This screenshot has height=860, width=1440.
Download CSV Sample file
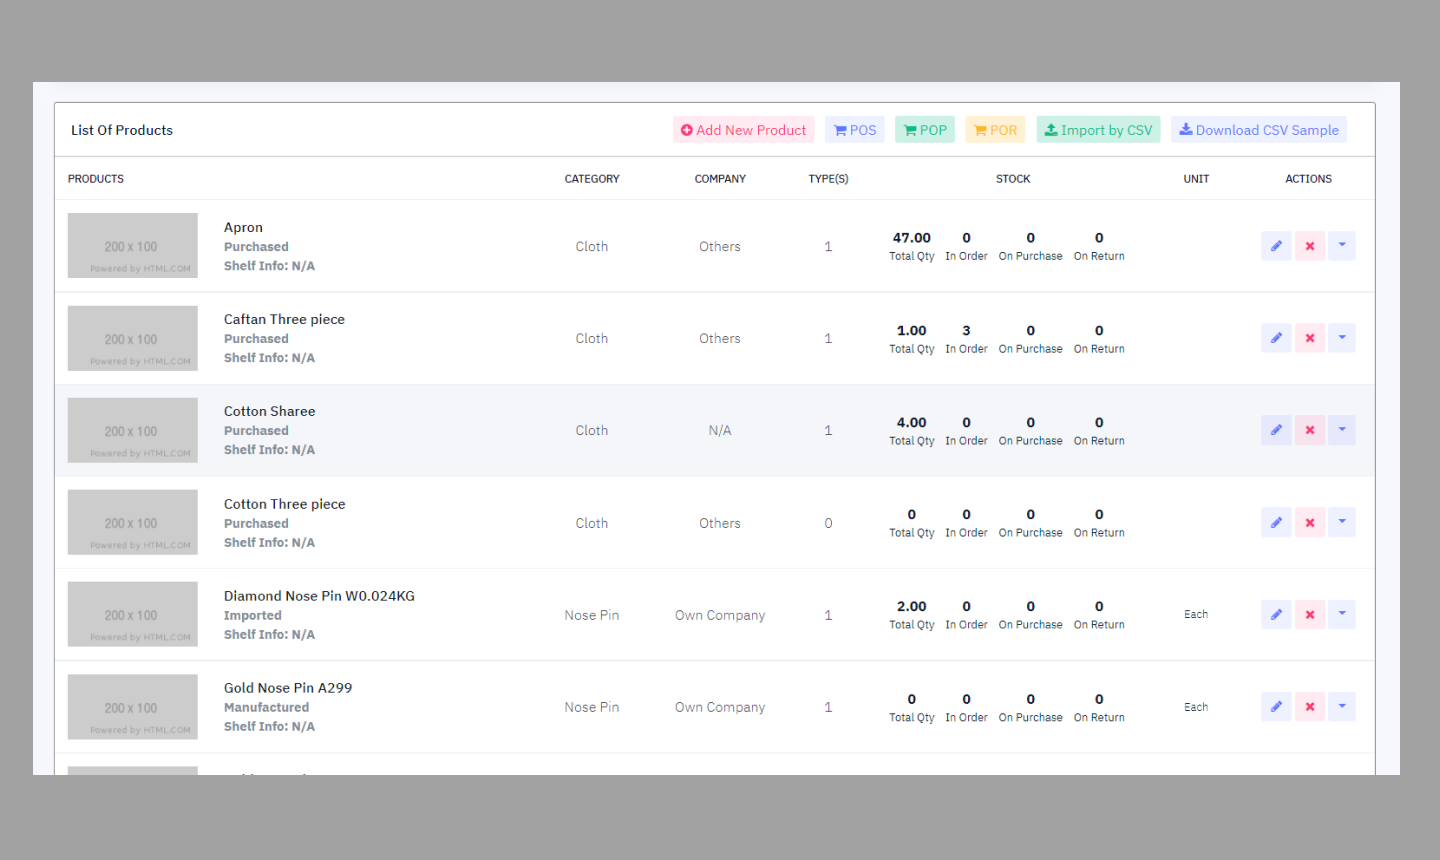point(1258,130)
